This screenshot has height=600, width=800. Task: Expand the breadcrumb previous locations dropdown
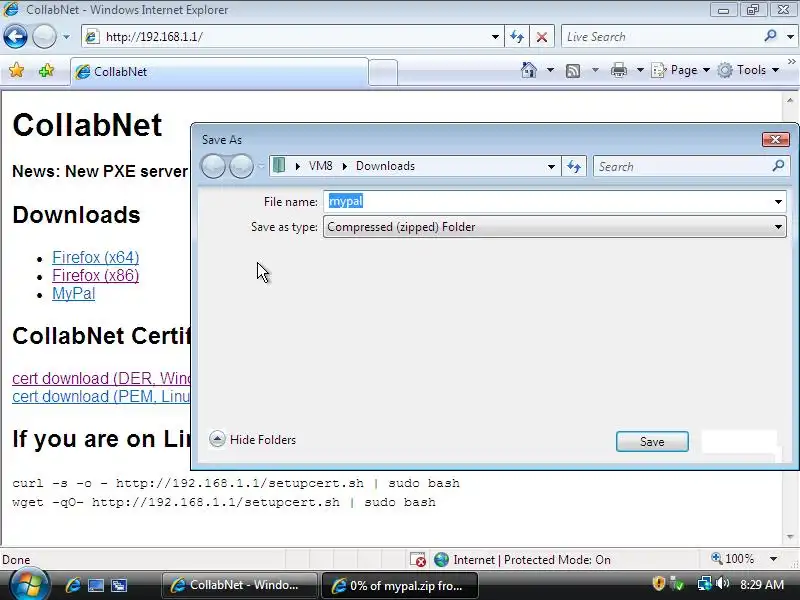point(551,166)
